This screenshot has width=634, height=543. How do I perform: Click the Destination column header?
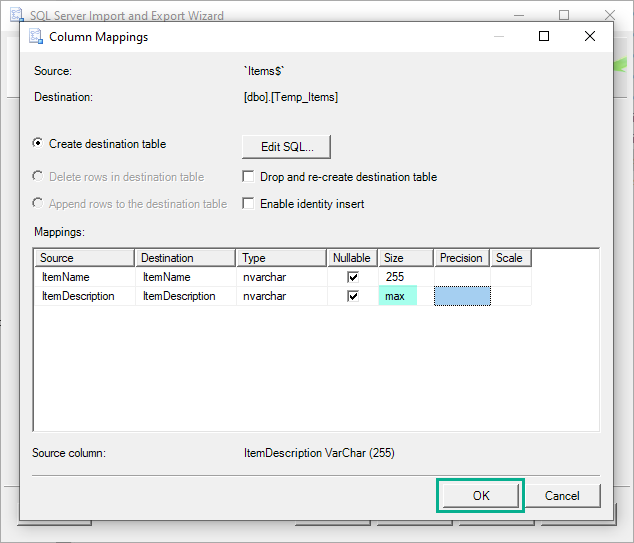coord(184,258)
